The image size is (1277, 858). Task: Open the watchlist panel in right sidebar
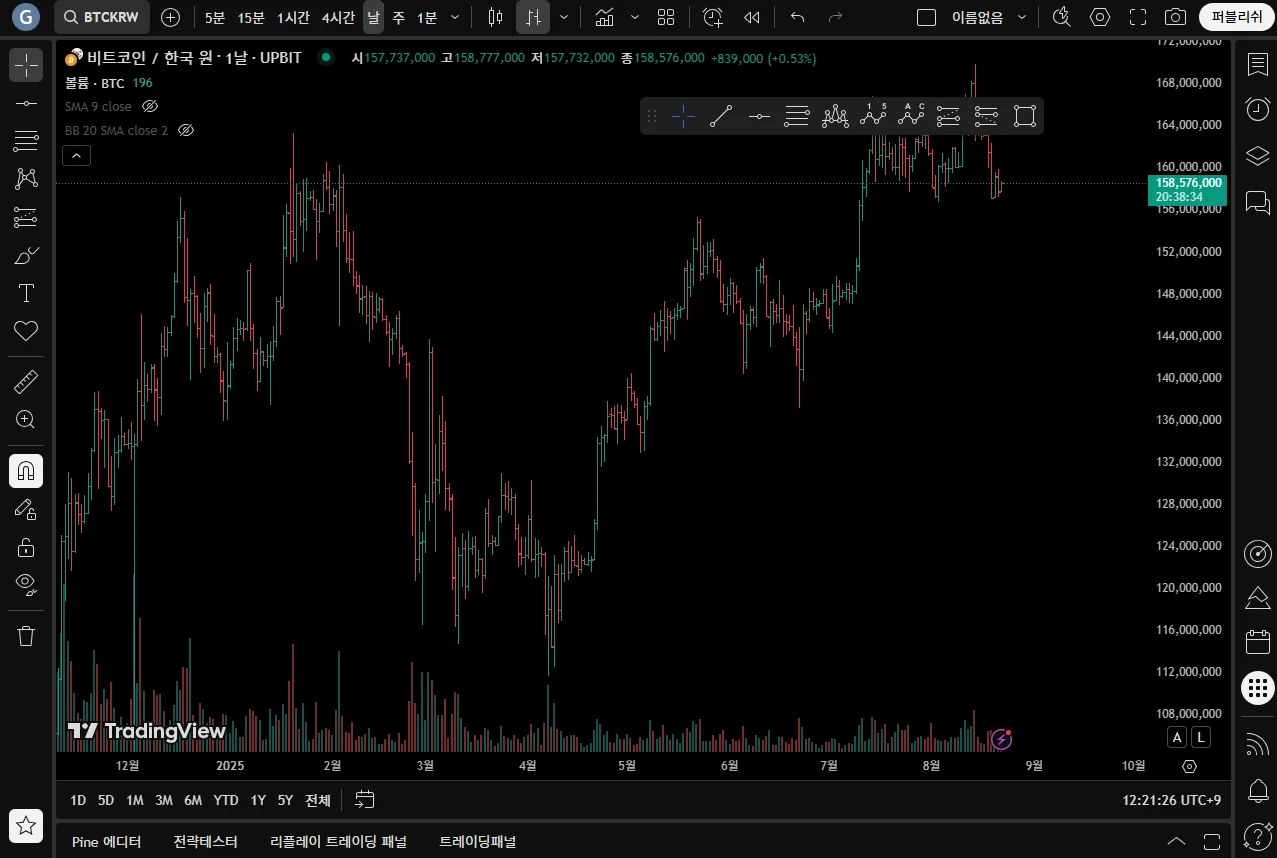tap(1257, 65)
